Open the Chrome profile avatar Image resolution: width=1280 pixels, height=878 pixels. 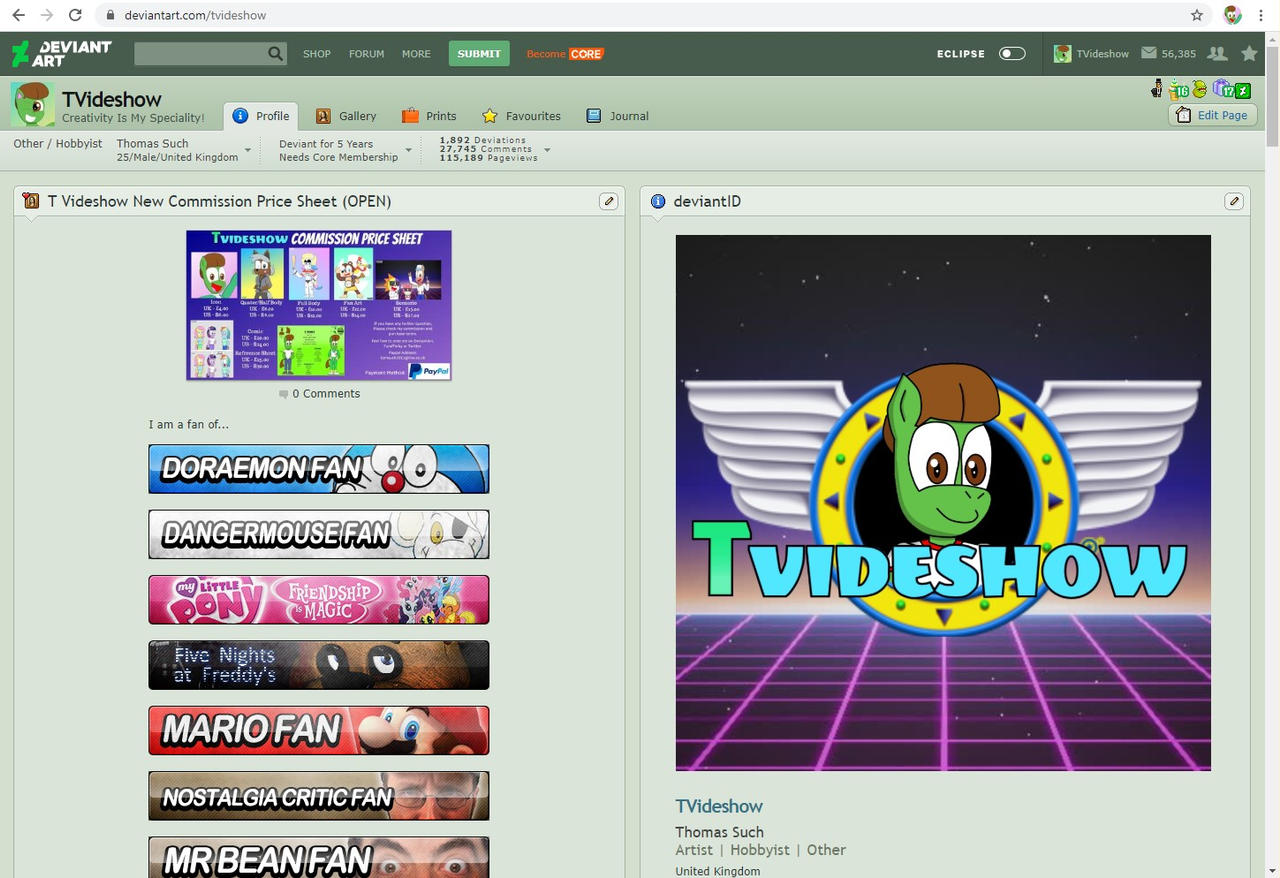pyautogui.click(x=1233, y=15)
